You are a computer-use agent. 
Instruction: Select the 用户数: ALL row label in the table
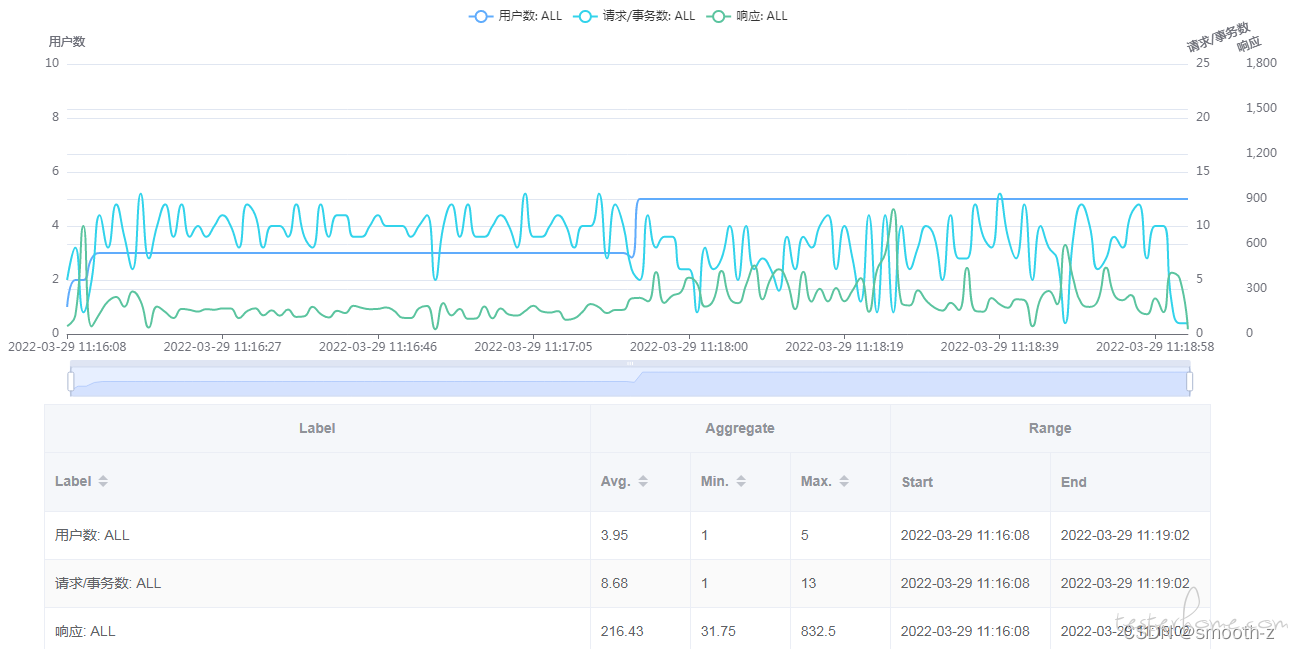coord(92,535)
